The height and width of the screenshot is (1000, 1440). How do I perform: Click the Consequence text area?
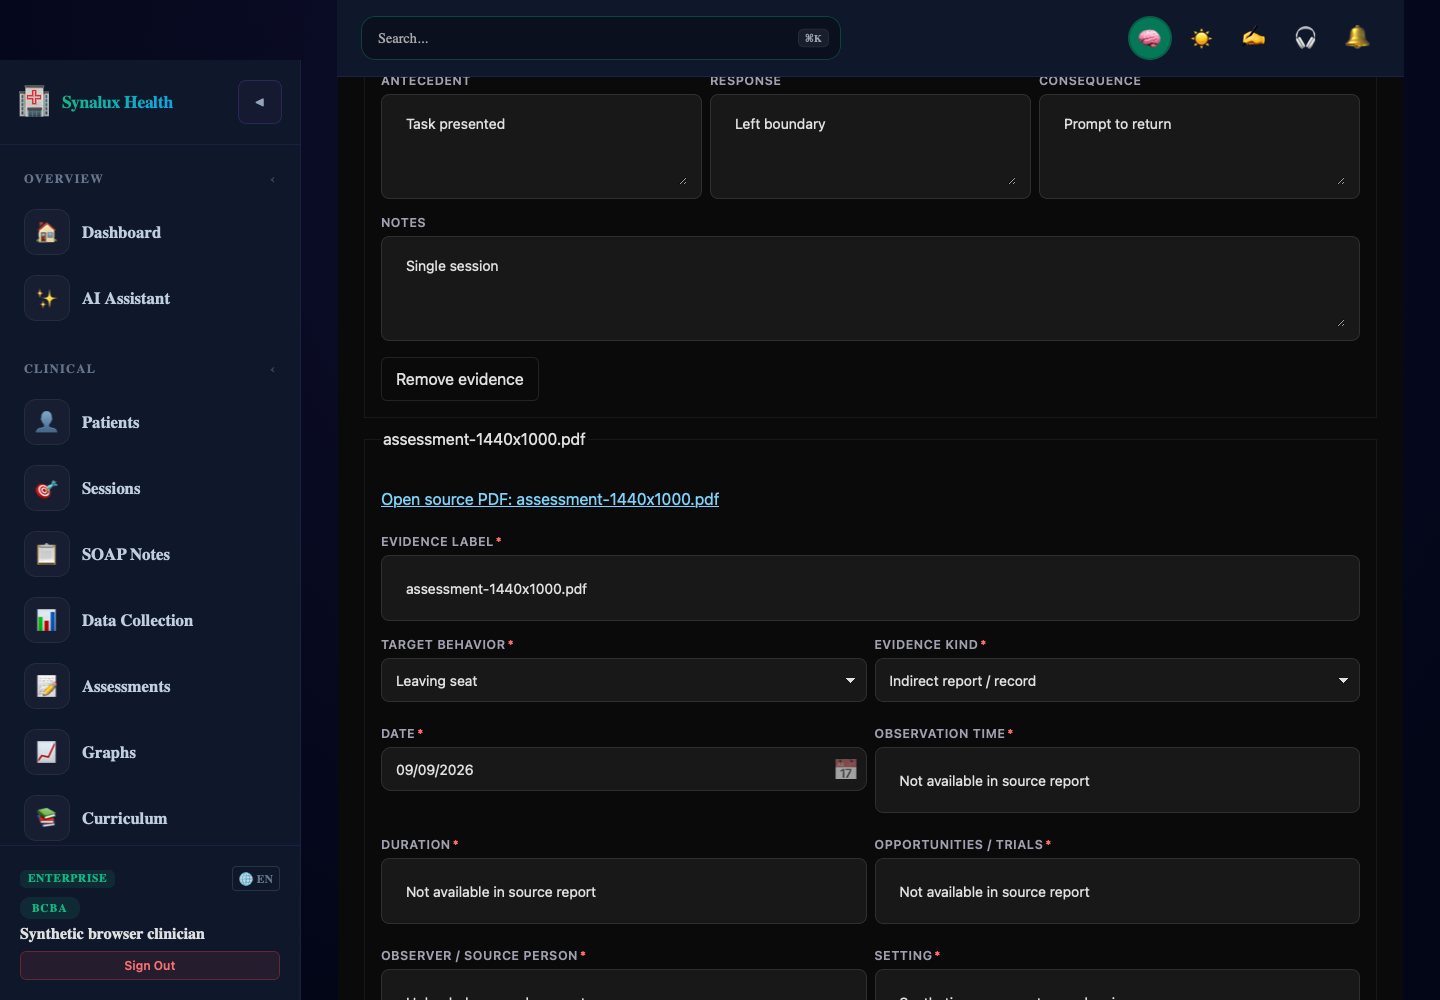pyautogui.click(x=1199, y=146)
